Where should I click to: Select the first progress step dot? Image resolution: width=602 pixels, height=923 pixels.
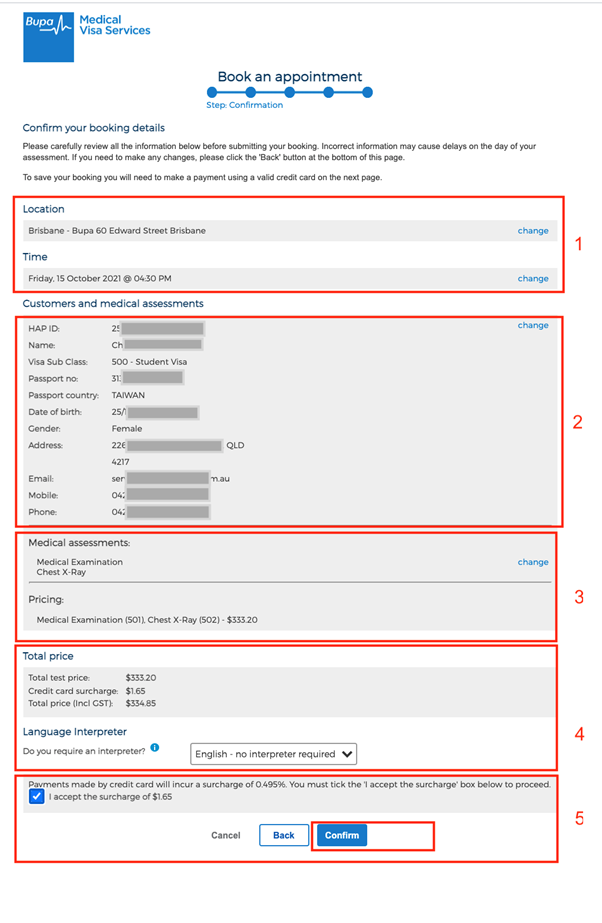(x=211, y=92)
